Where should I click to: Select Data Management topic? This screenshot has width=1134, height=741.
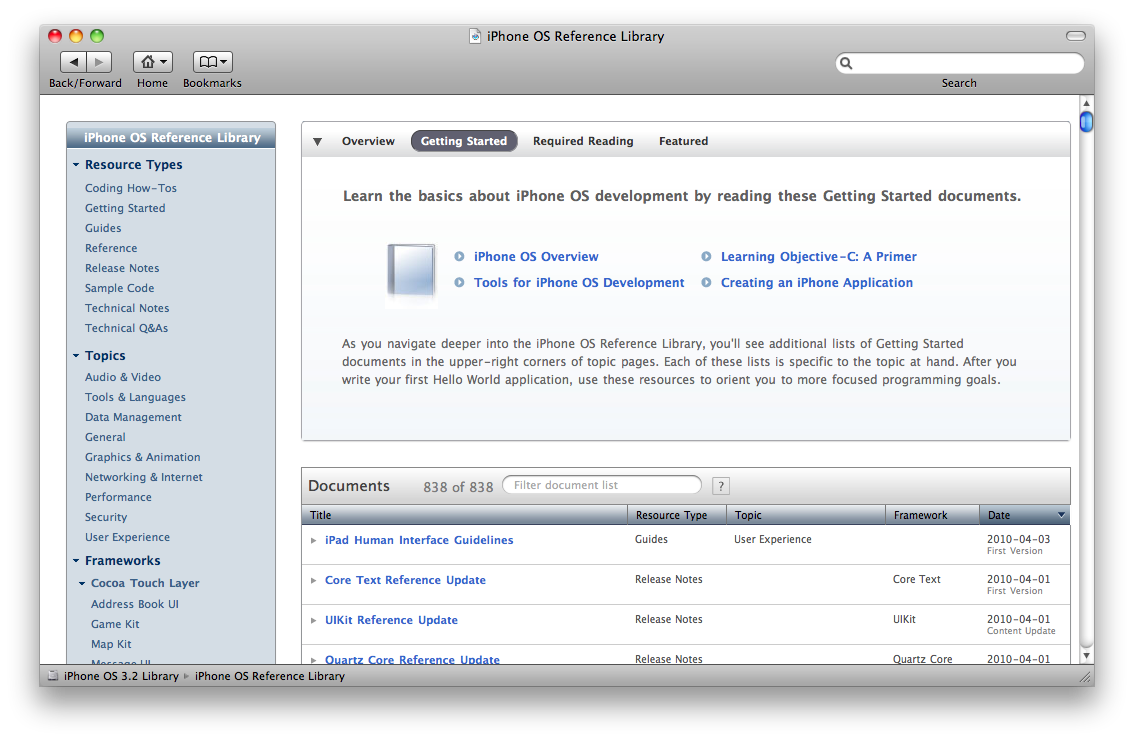click(x=133, y=417)
